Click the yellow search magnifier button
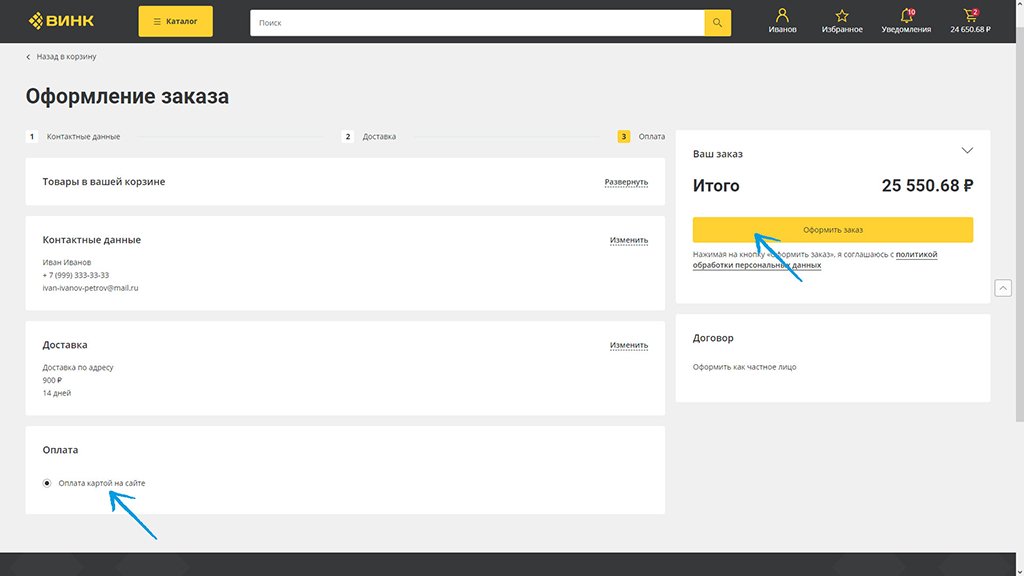The image size is (1024, 576). click(x=717, y=23)
